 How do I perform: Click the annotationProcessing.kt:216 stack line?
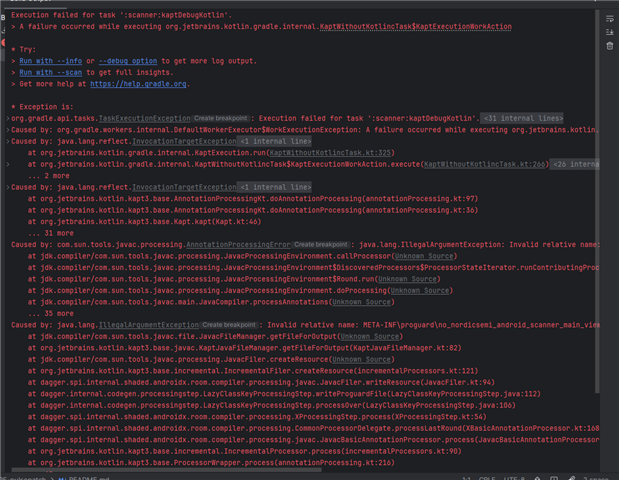tap(211, 462)
